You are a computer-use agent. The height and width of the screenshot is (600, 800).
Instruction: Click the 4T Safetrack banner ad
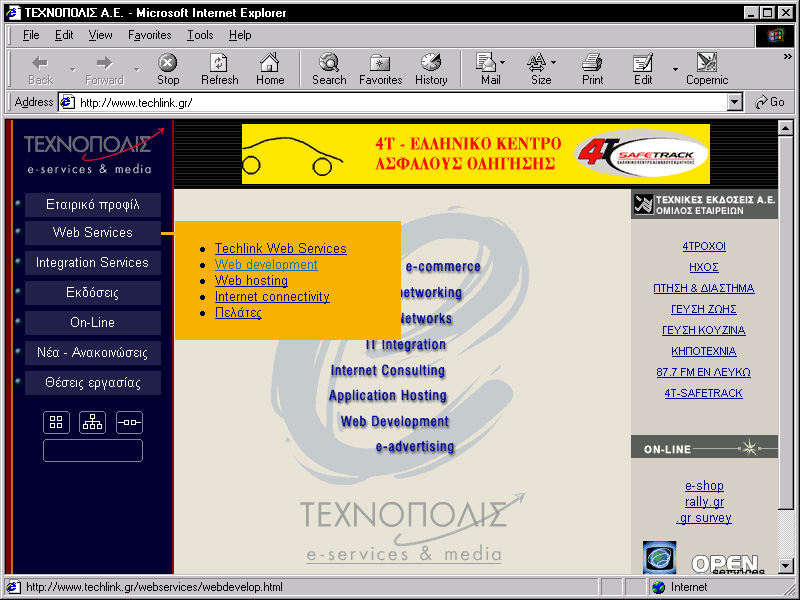(x=476, y=154)
